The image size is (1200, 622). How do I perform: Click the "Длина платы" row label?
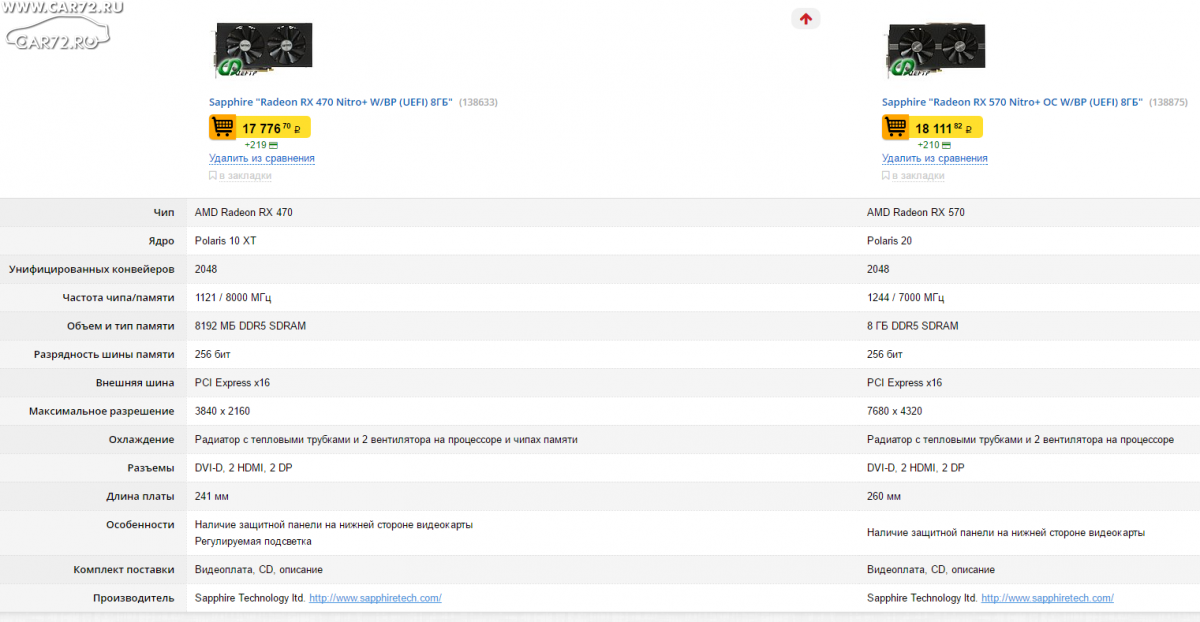pos(140,496)
